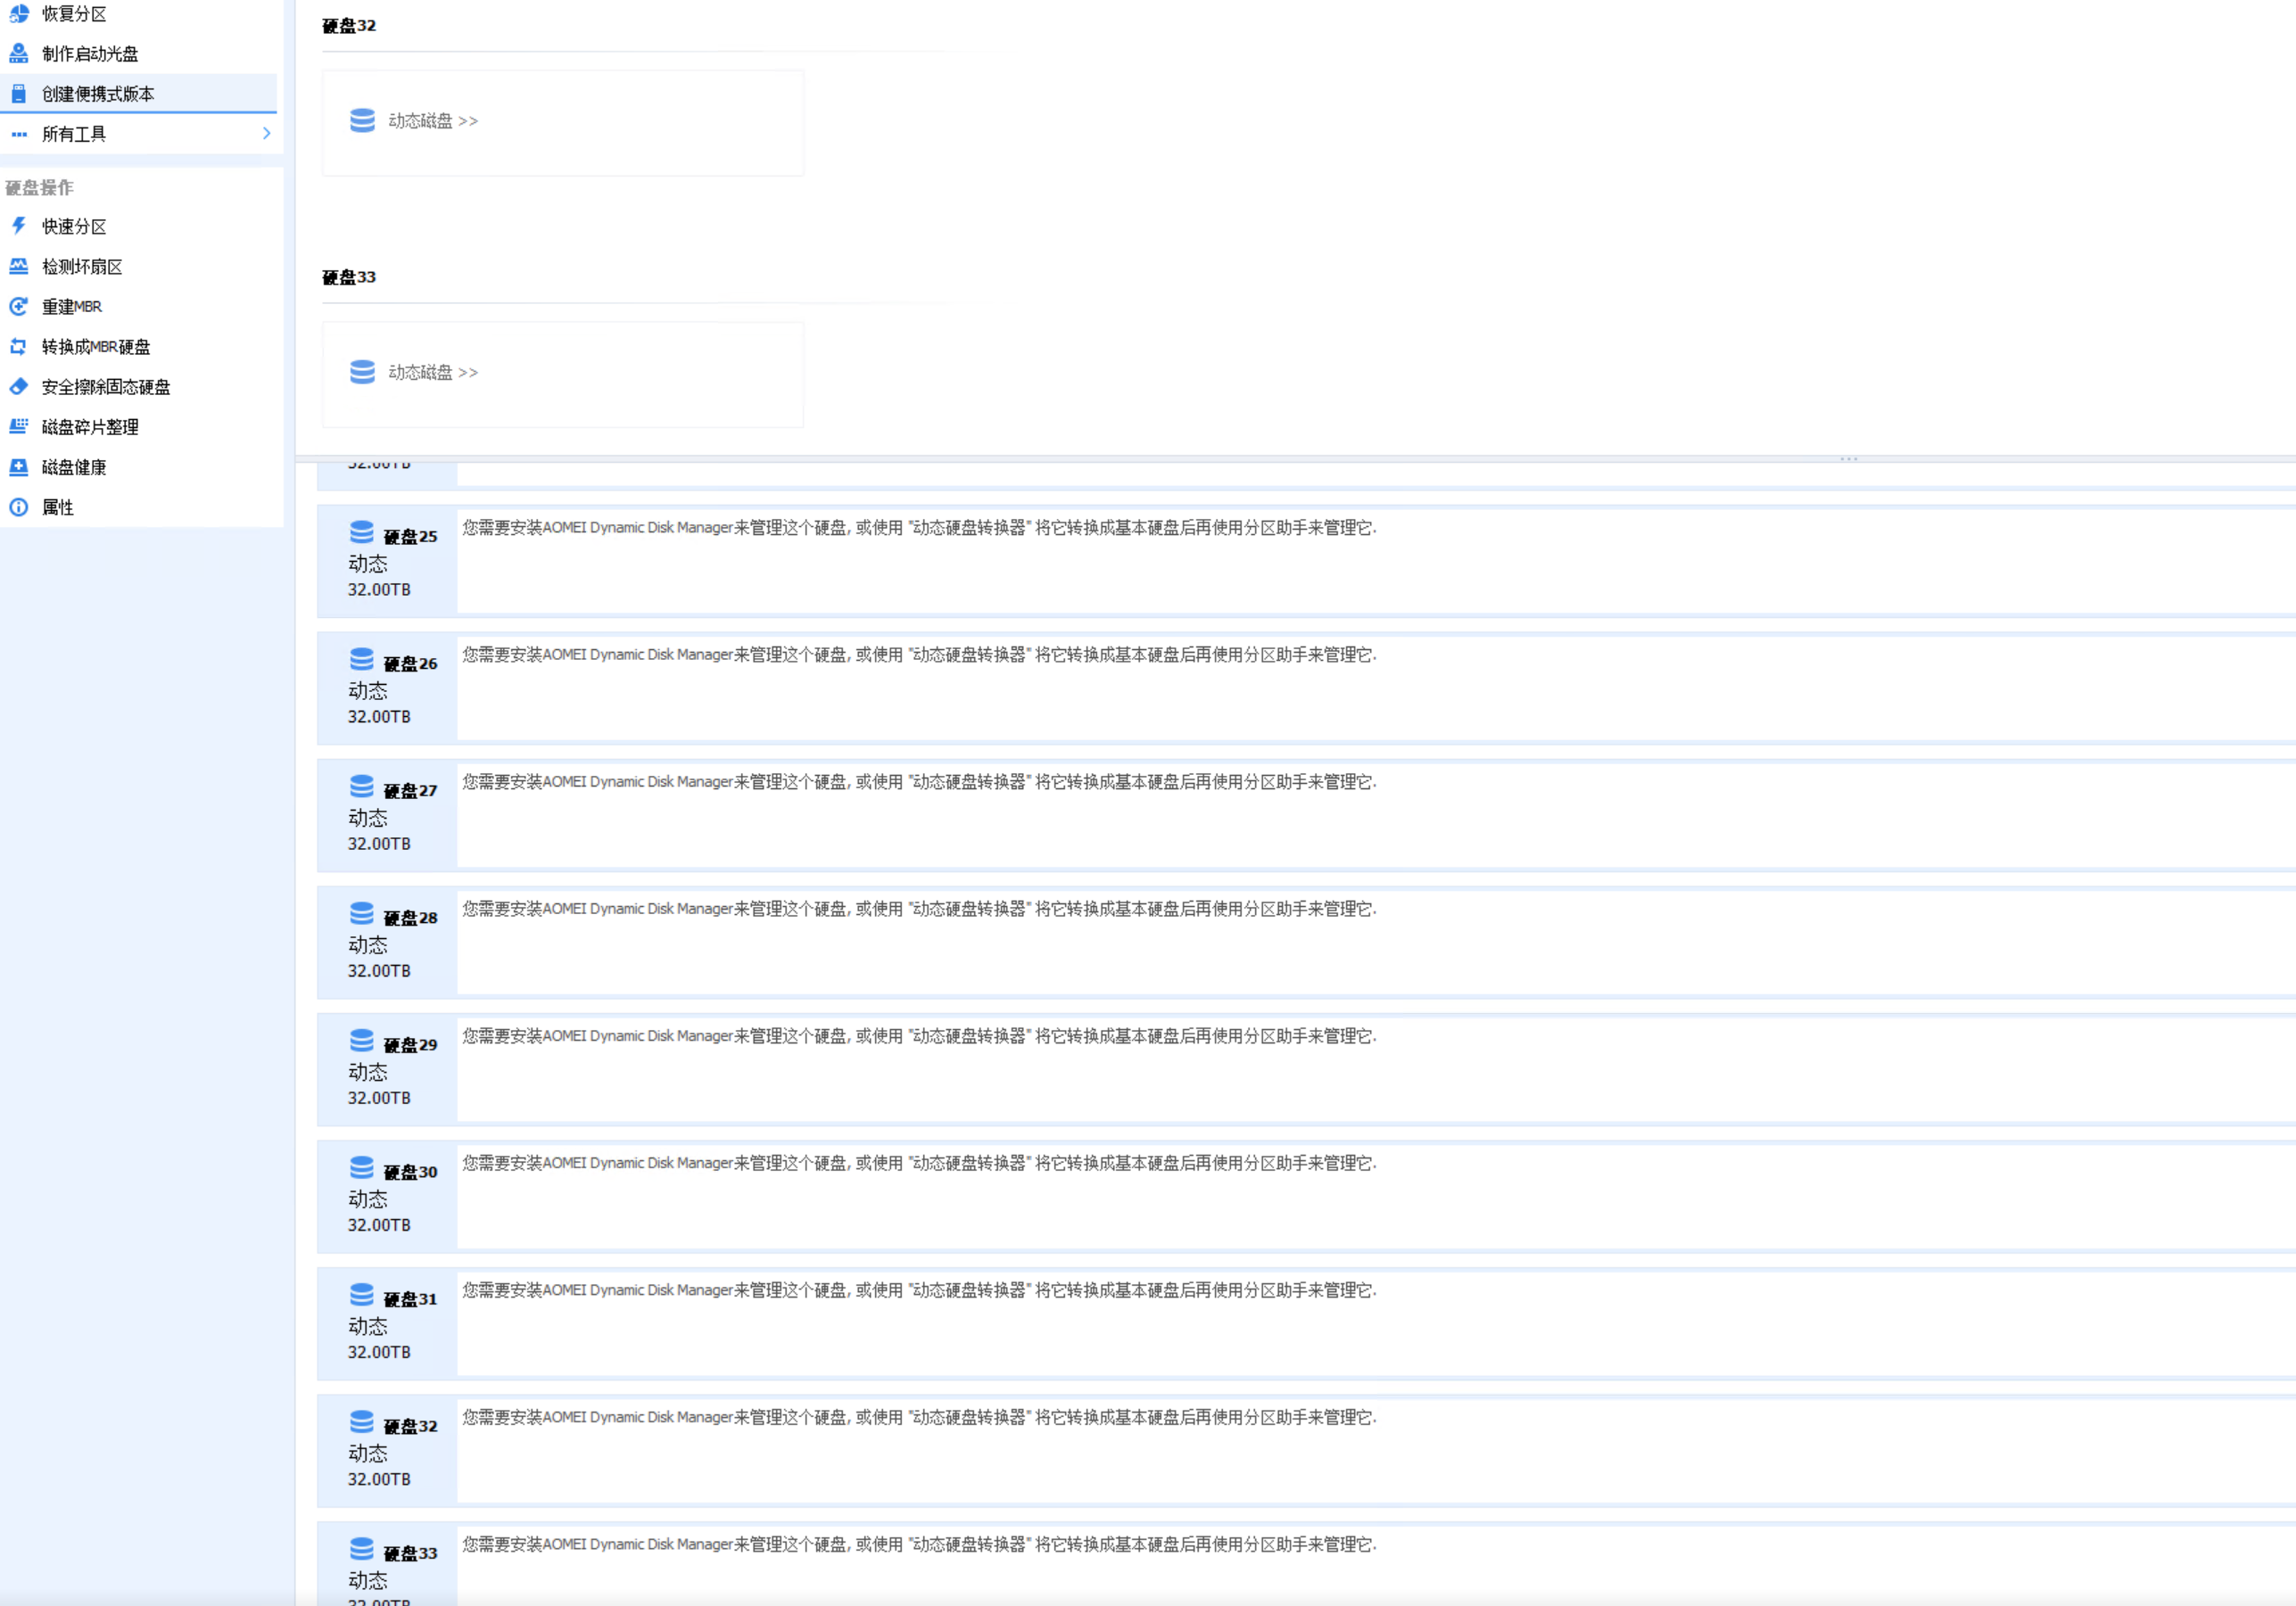
Task: Open 动态磁盘 >> link under 硬盘33
Action: point(432,372)
